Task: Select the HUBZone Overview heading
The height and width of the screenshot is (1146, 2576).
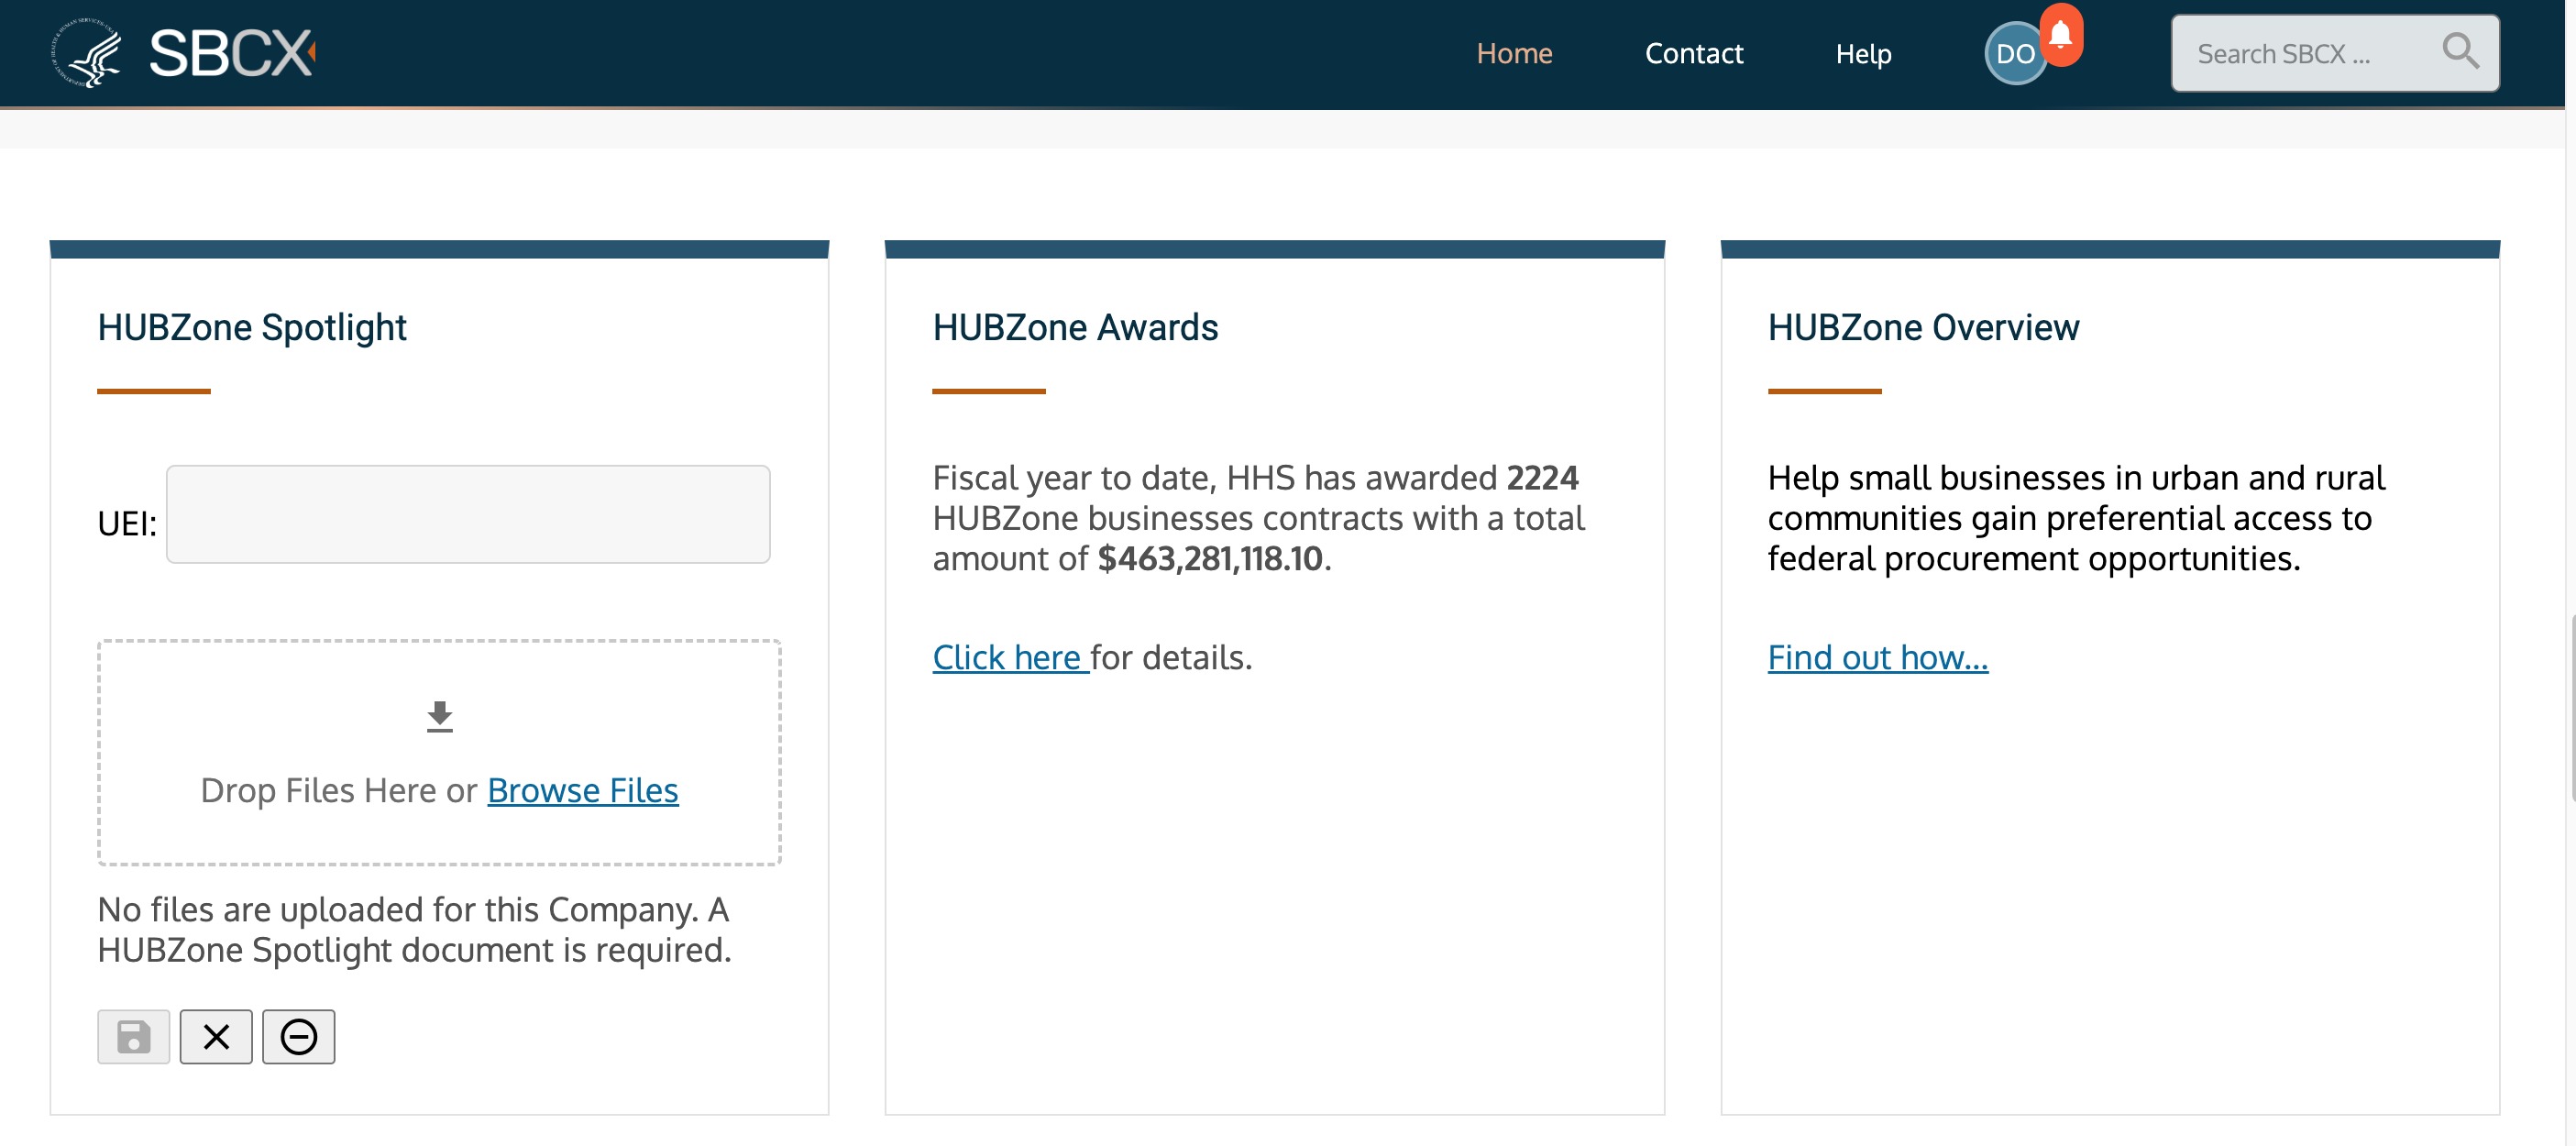Action: pos(1923,328)
